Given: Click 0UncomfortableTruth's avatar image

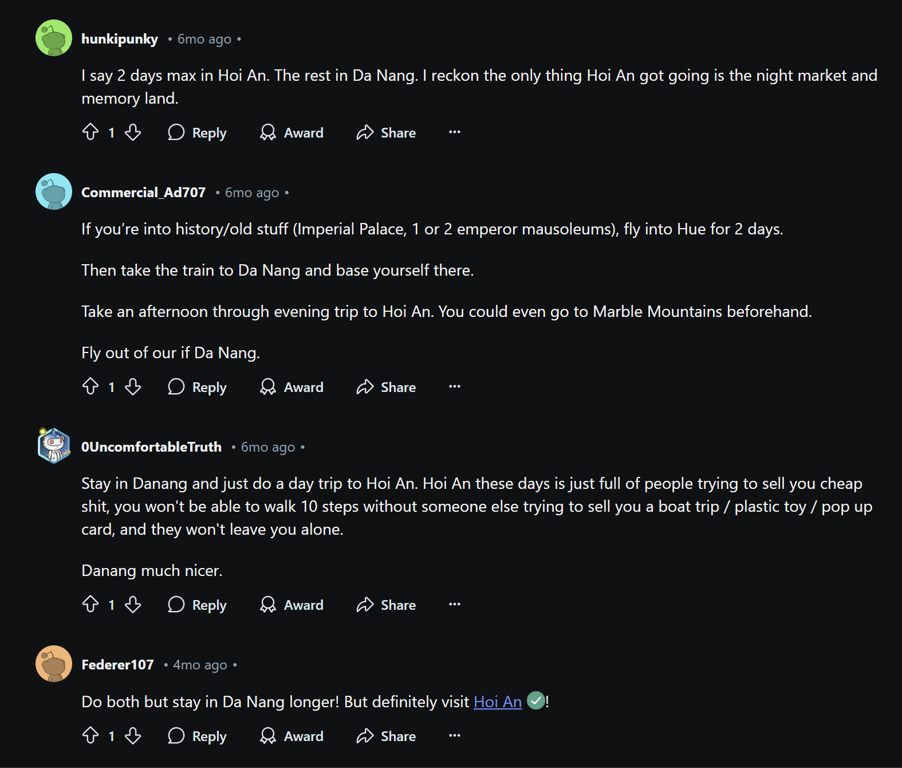Looking at the screenshot, I should click(x=54, y=447).
